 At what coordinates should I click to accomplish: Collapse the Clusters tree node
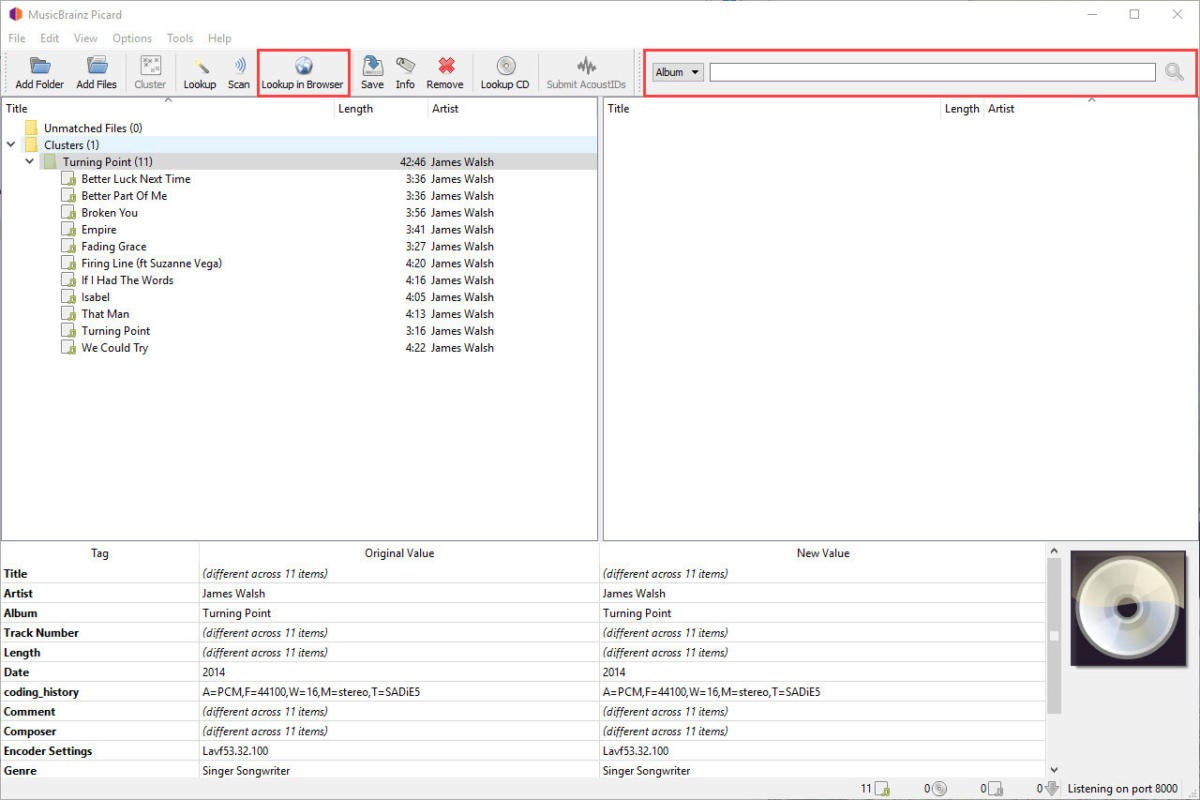tap(11, 145)
